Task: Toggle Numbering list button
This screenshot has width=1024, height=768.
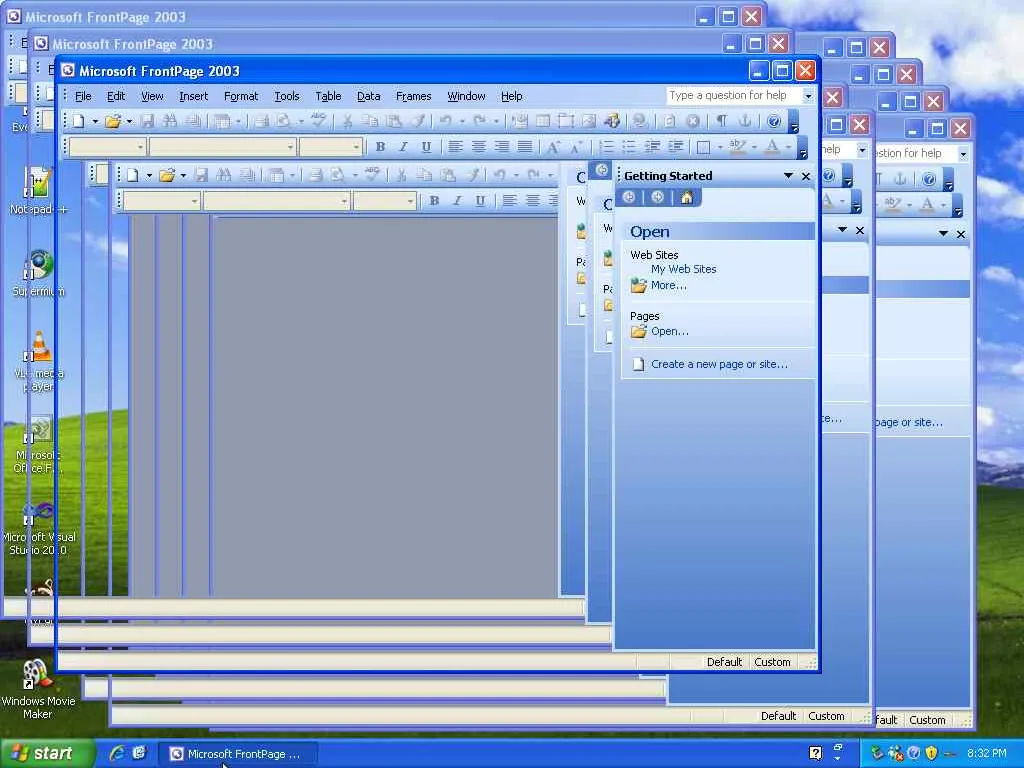Action: point(606,147)
